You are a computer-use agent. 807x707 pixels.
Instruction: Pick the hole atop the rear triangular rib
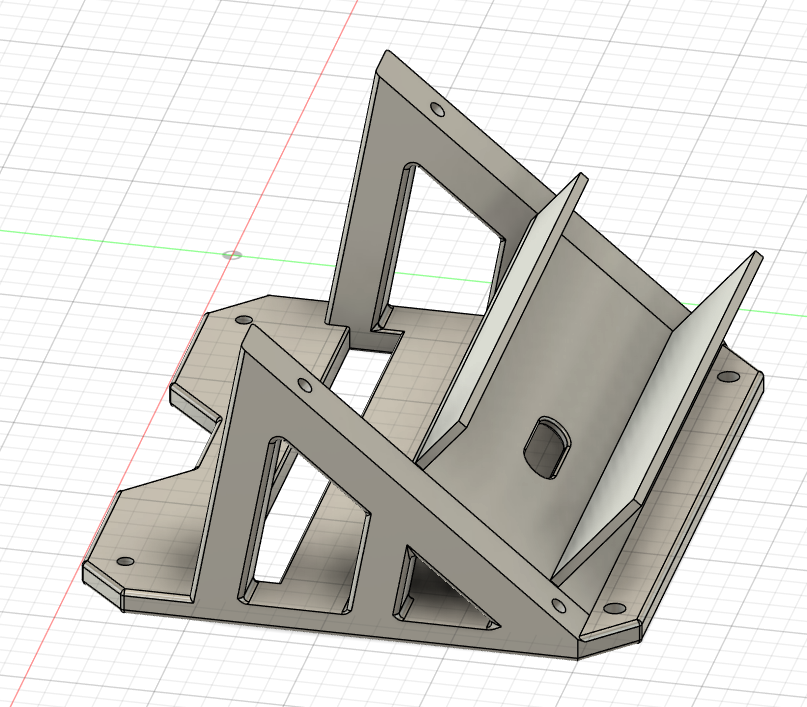pos(437,110)
